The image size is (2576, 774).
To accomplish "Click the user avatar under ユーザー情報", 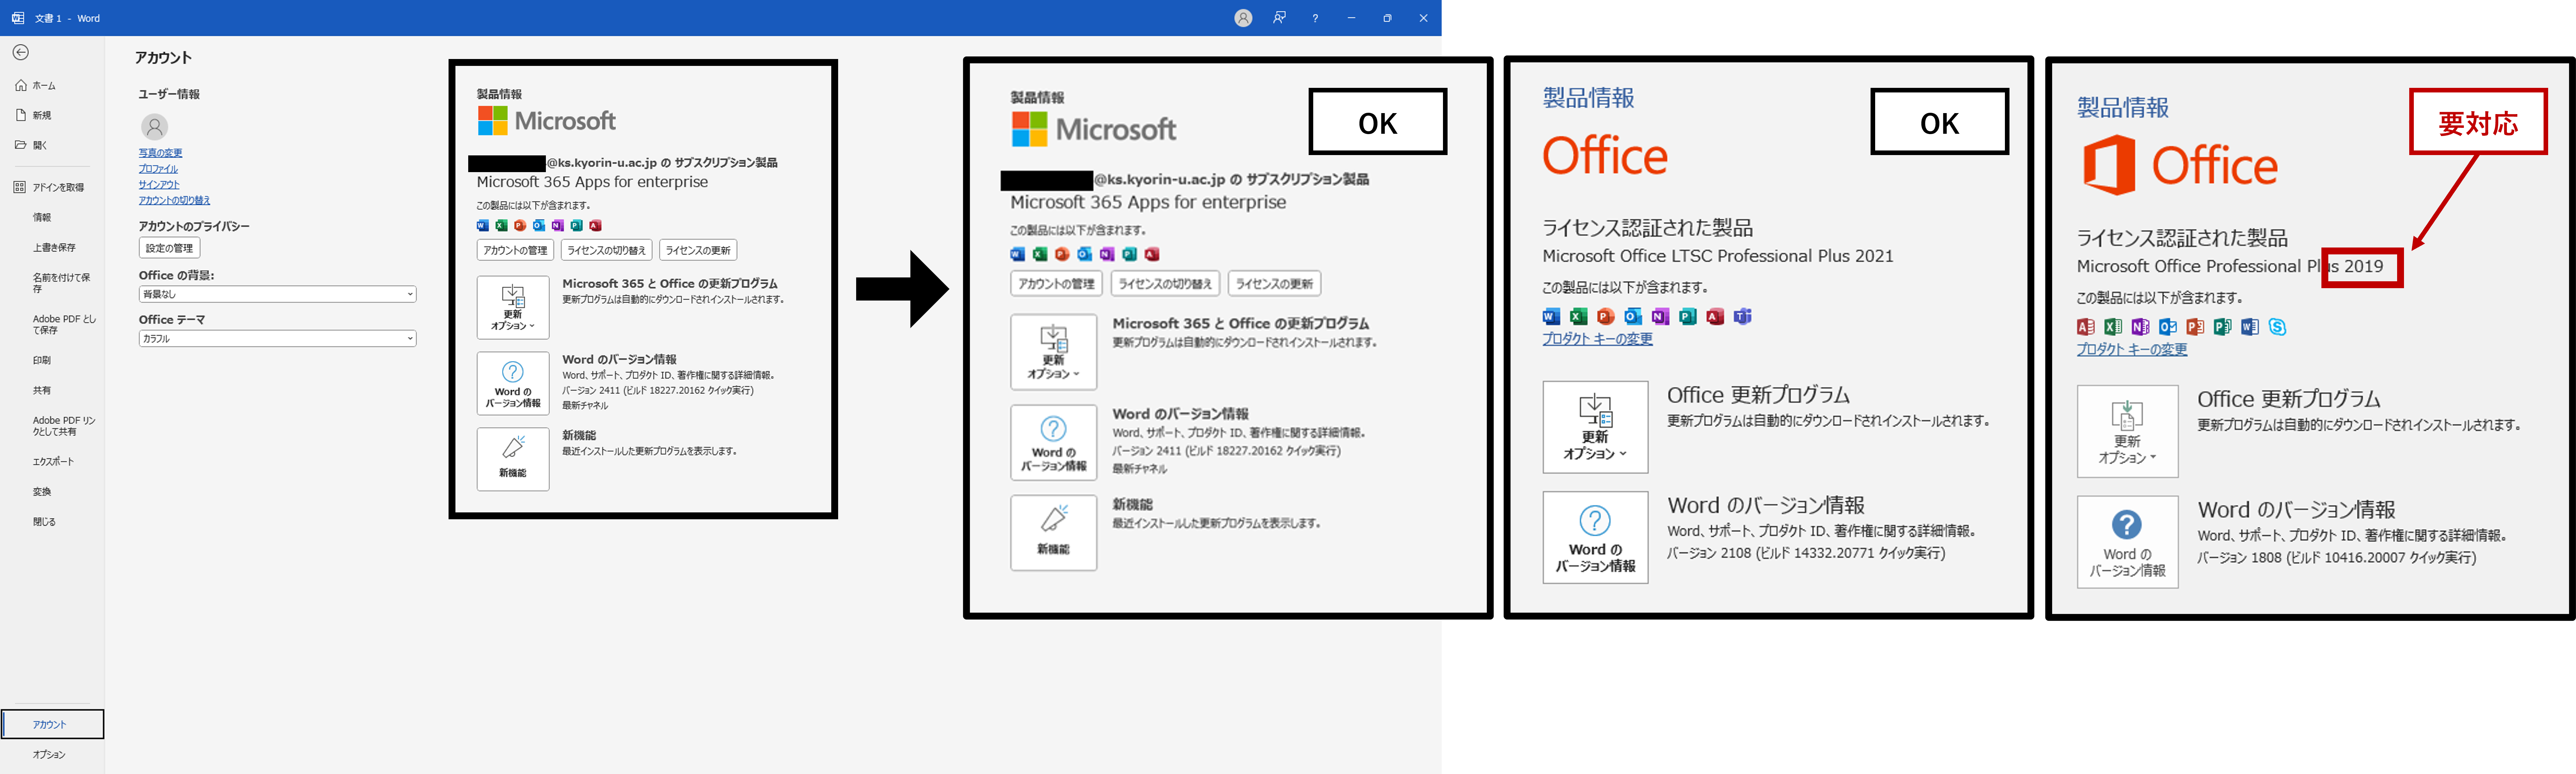I will pos(154,127).
